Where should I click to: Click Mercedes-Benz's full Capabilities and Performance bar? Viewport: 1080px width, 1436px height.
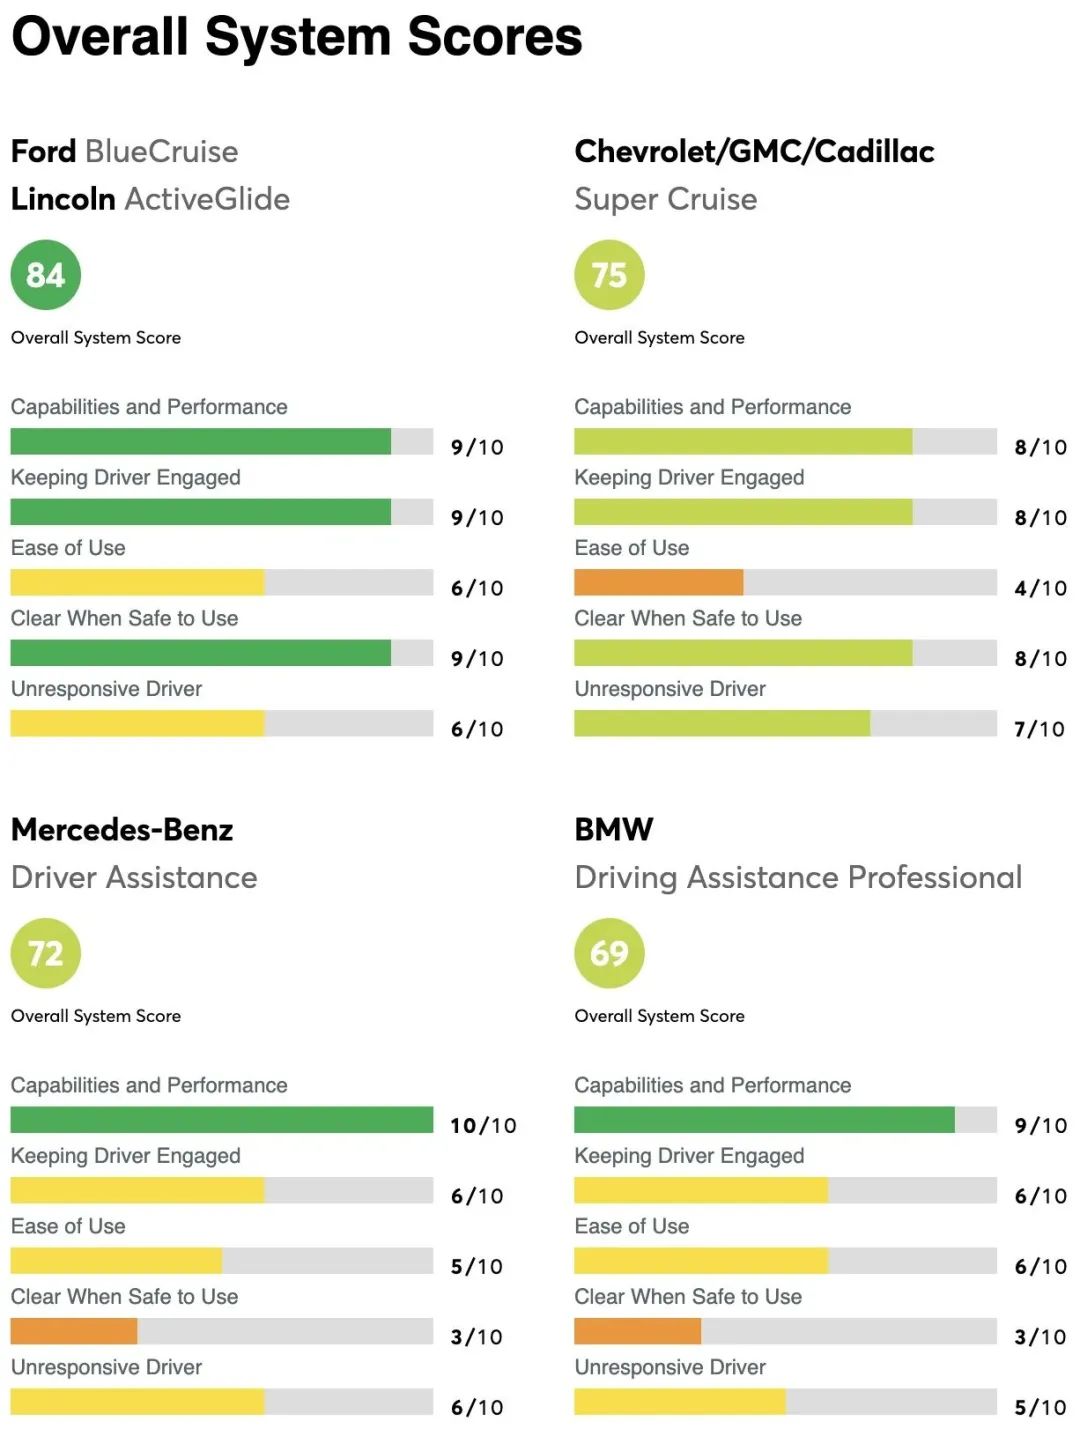tap(221, 1119)
